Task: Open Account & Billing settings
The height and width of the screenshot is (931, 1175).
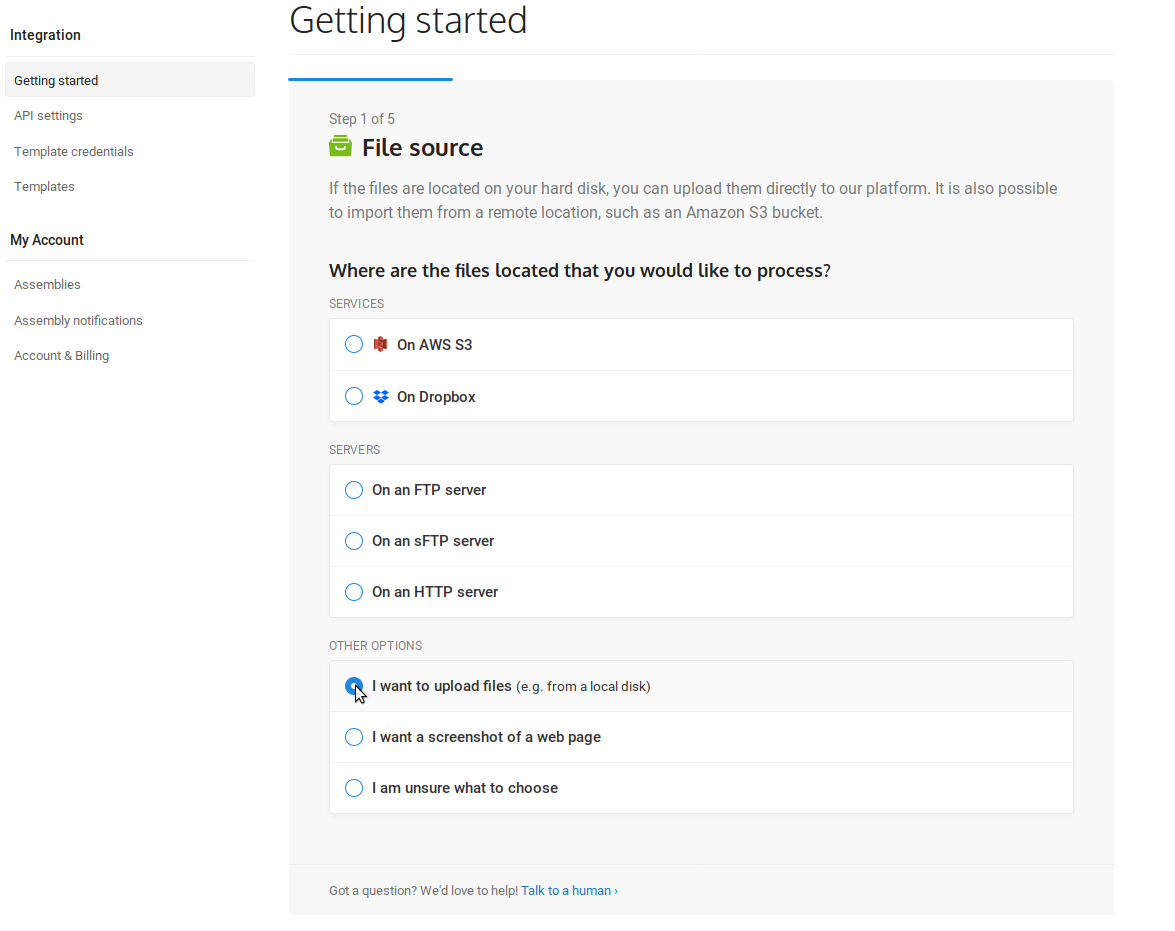Action: click(61, 356)
